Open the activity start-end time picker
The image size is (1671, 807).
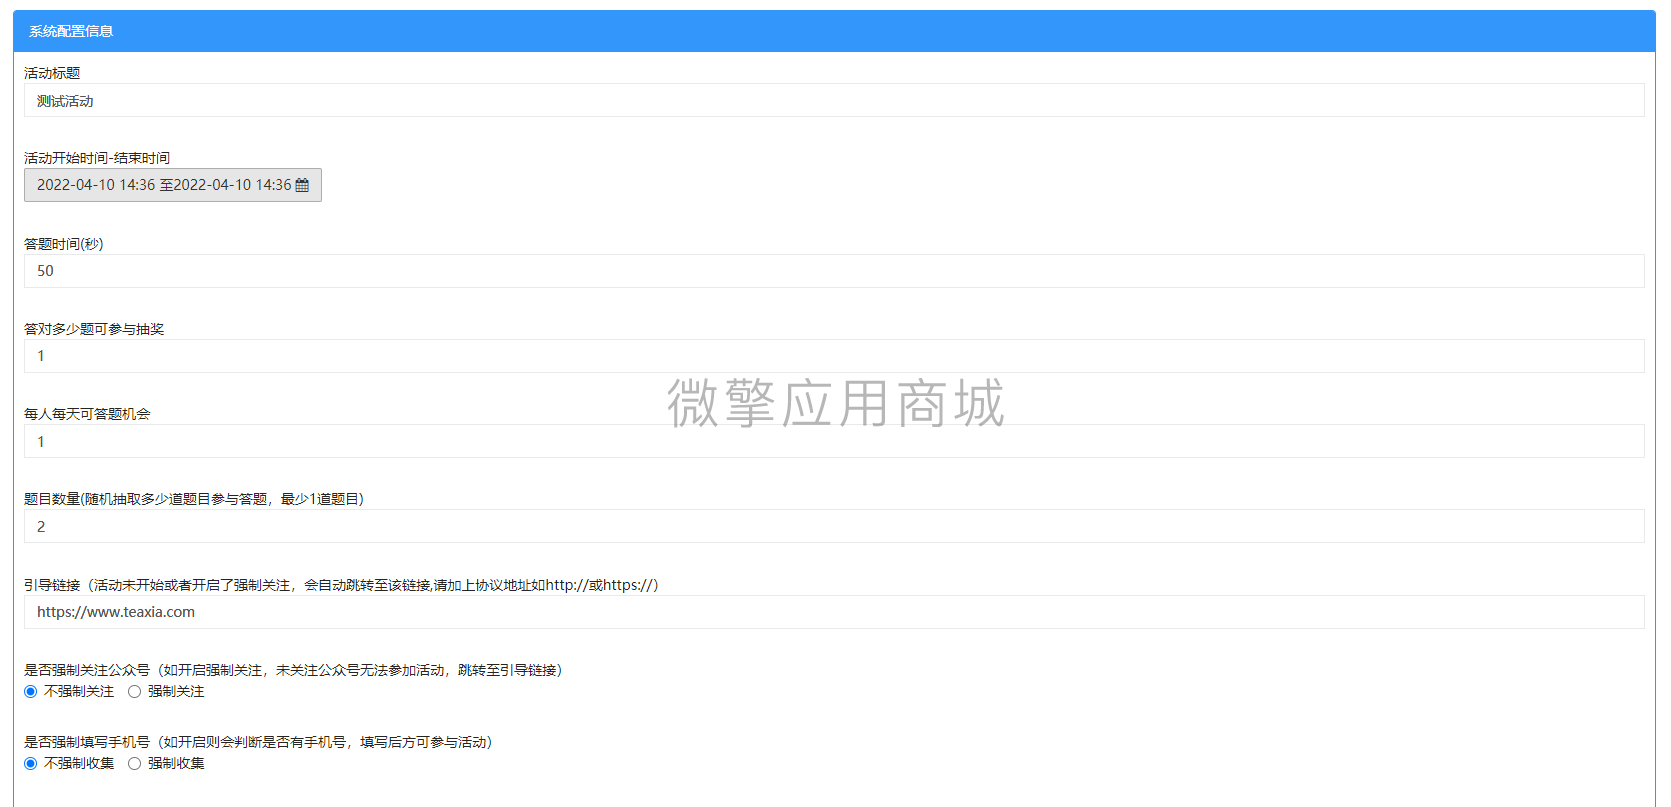pyautogui.click(x=173, y=185)
